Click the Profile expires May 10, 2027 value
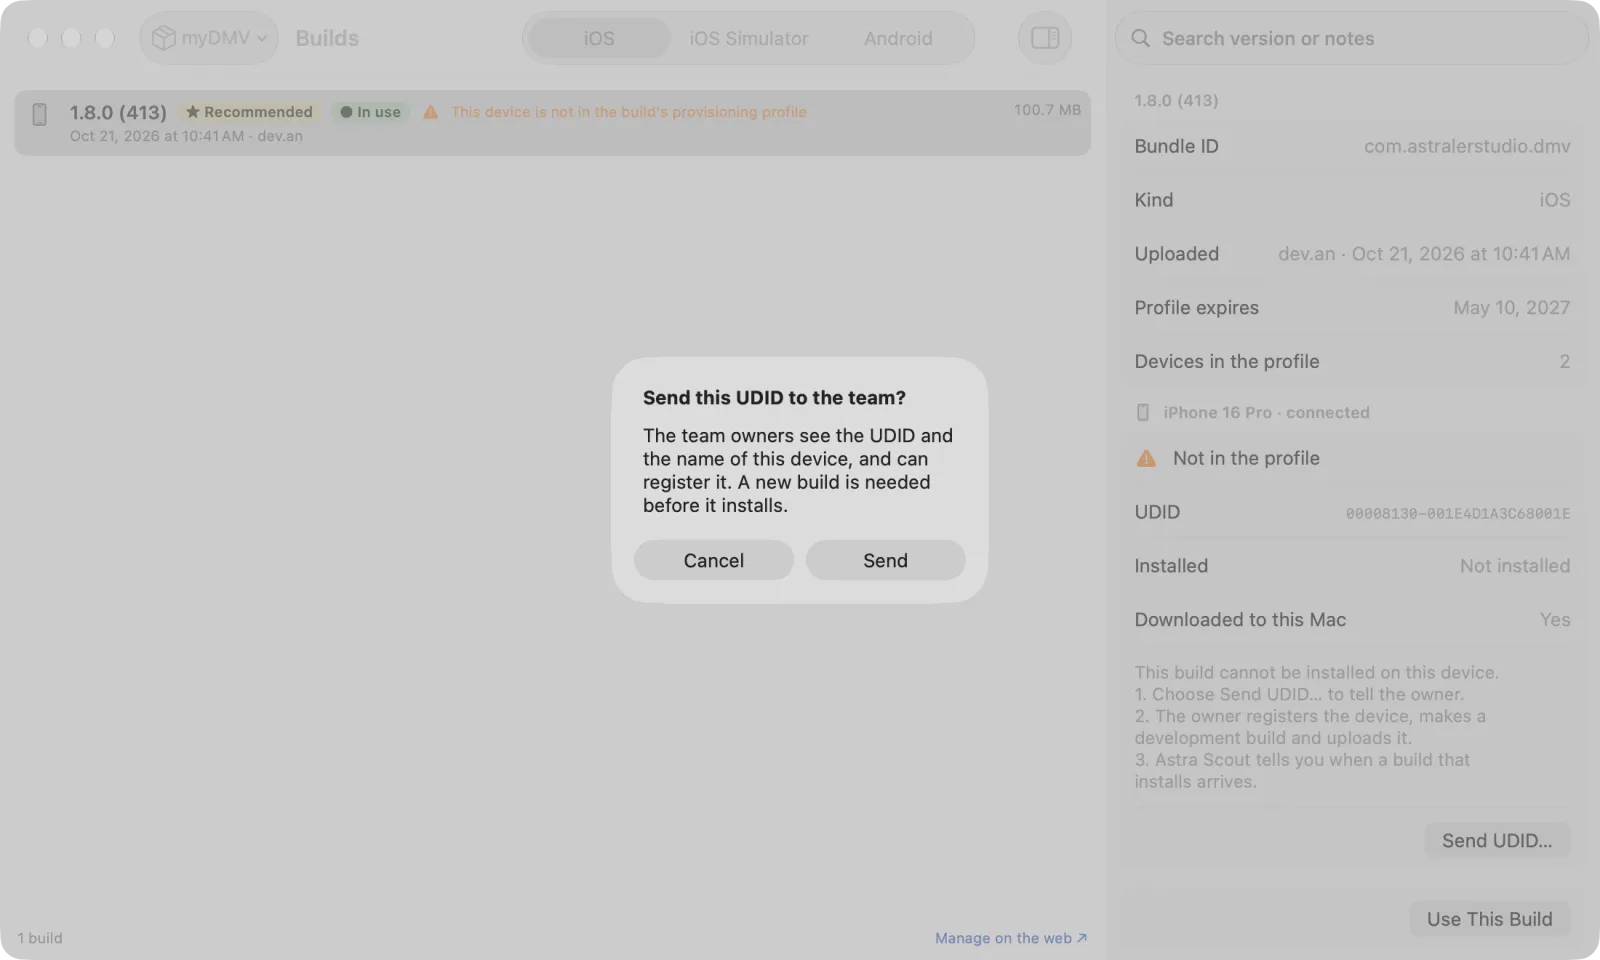This screenshot has width=1600, height=960. point(1511,308)
